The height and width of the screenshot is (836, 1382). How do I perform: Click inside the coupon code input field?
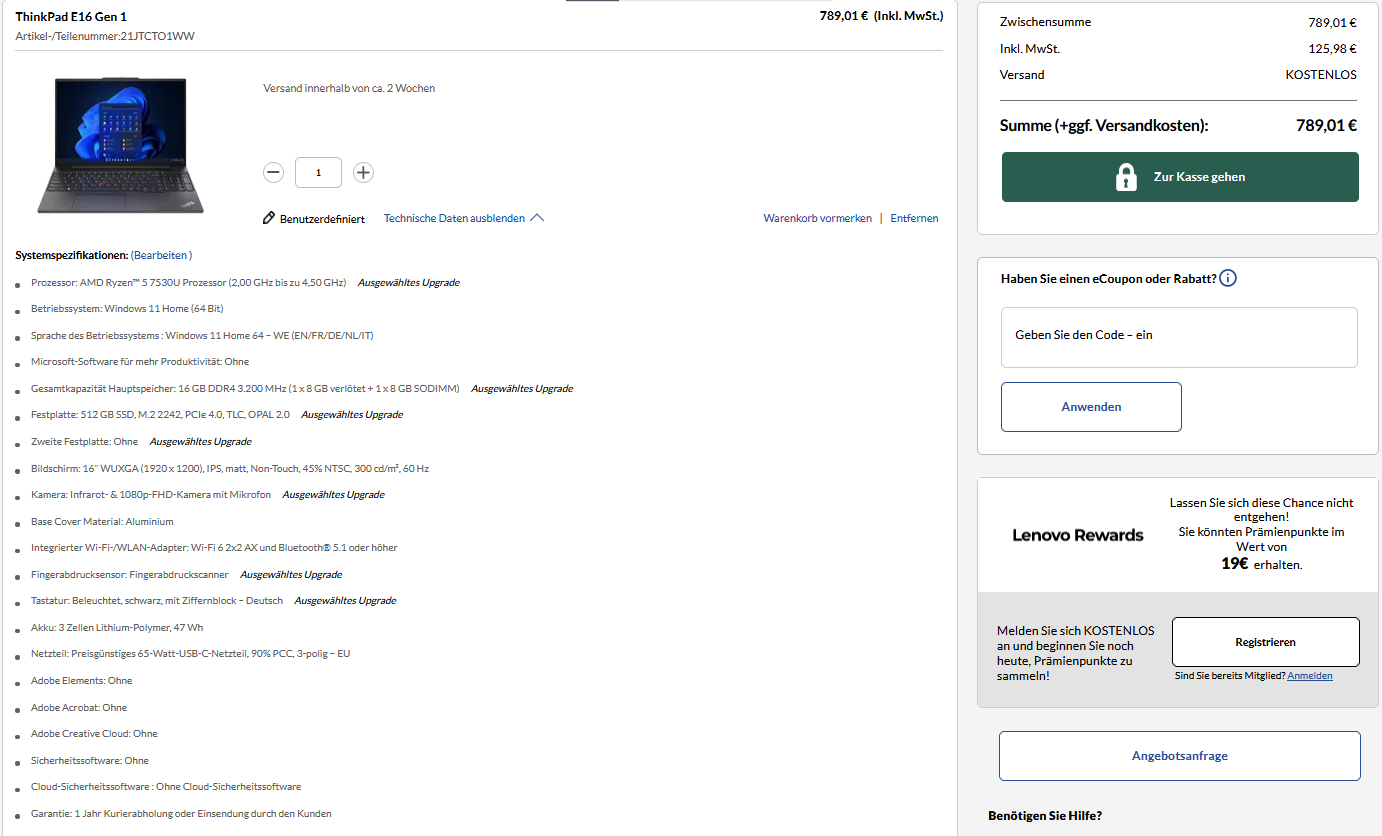[1178, 337]
